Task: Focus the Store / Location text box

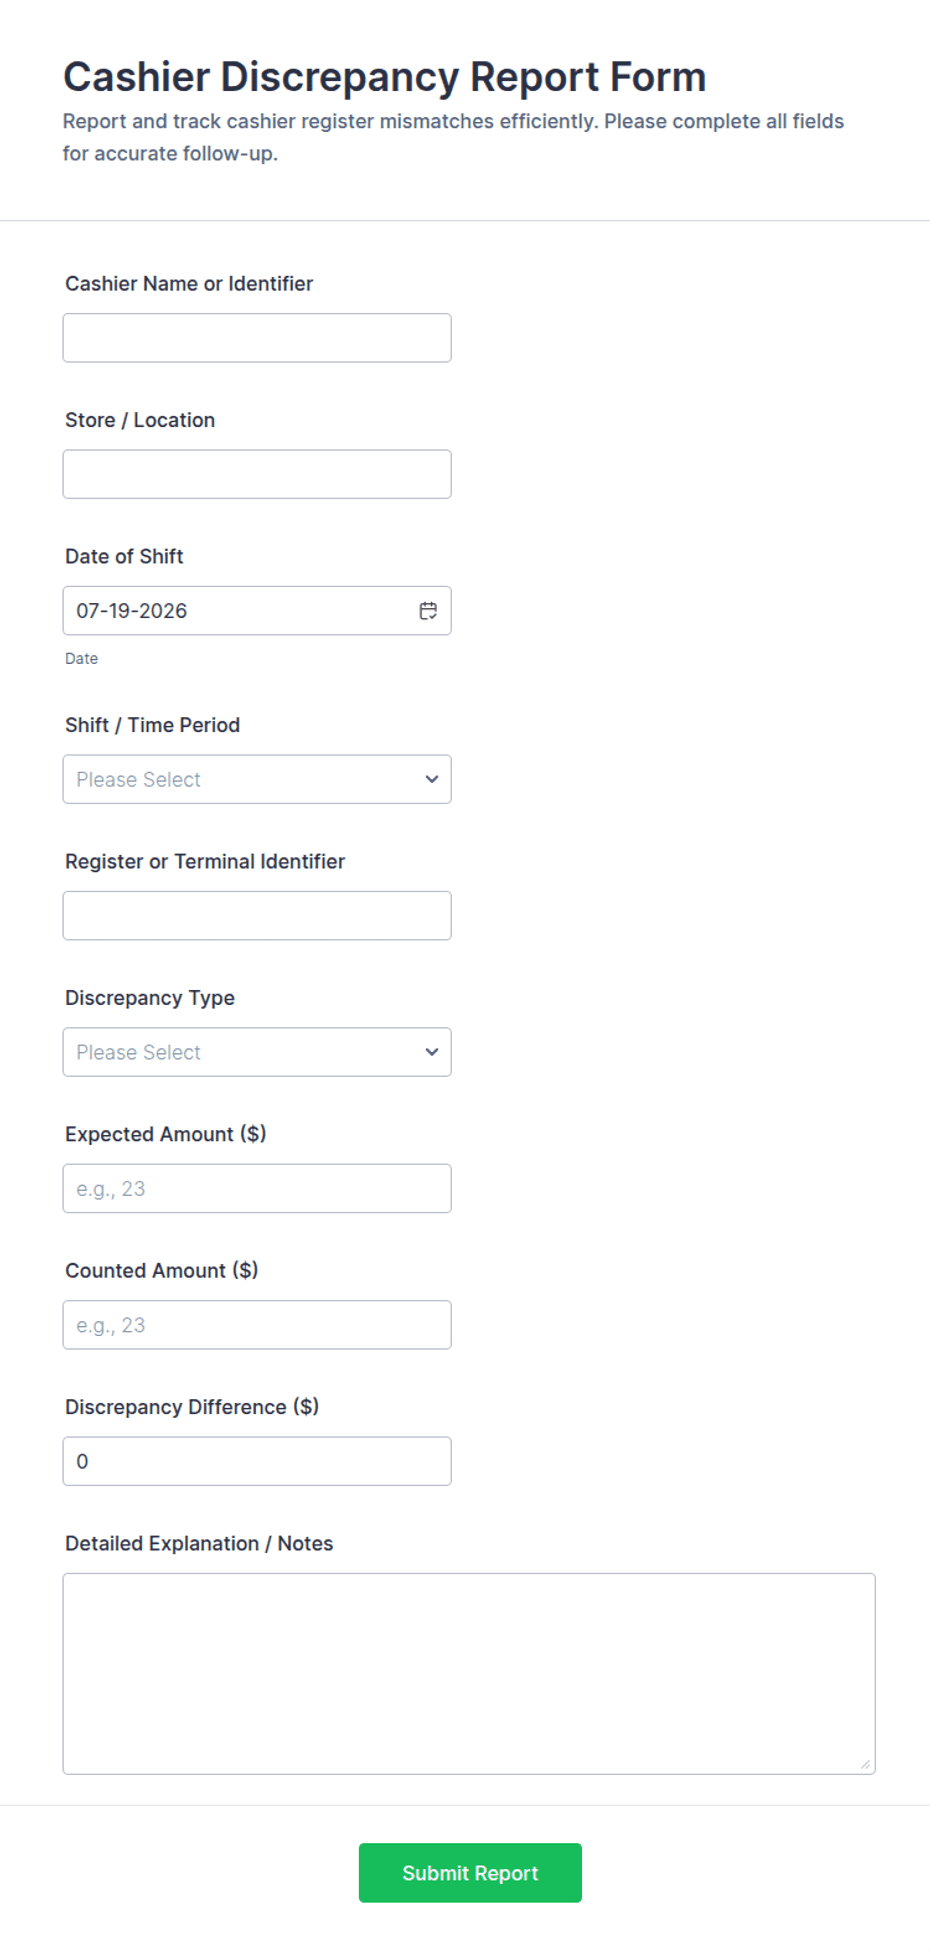Action: click(257, 474)
